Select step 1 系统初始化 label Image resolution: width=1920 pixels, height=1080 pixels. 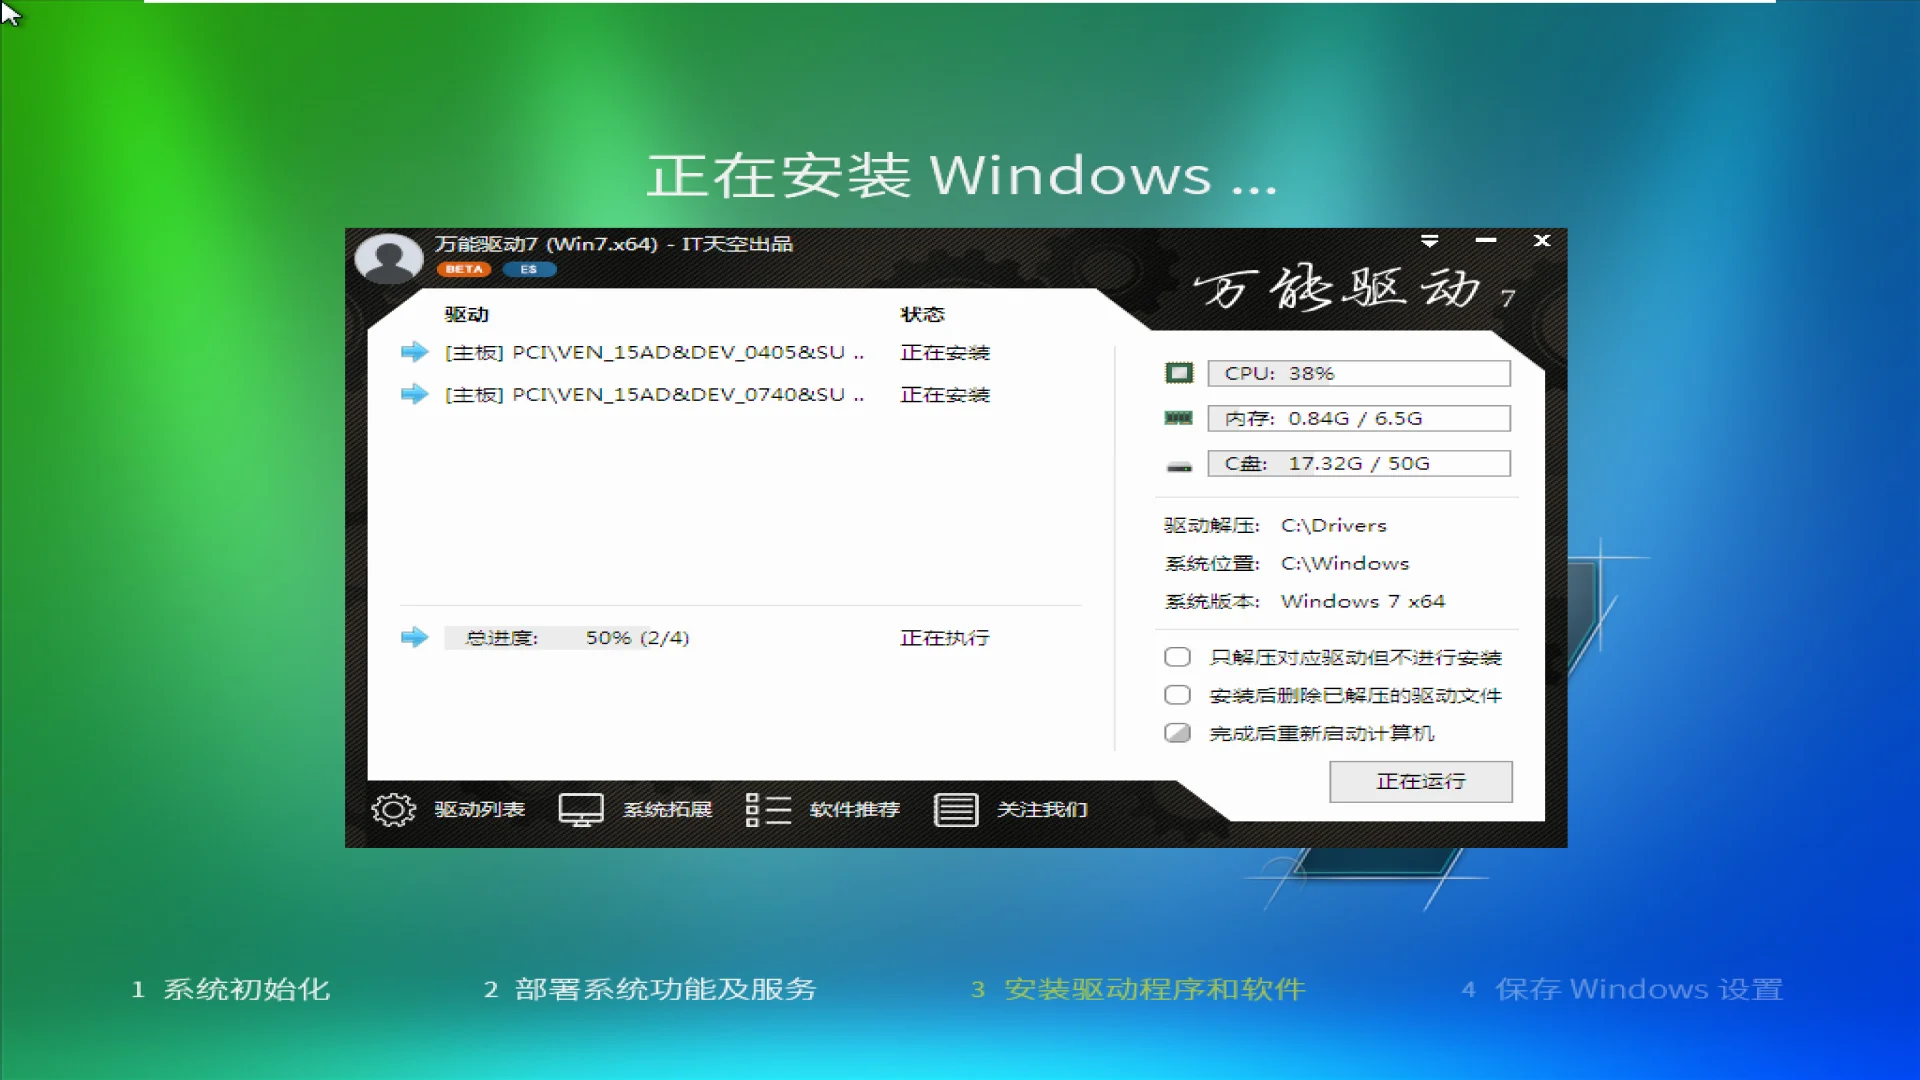(231, 989)
